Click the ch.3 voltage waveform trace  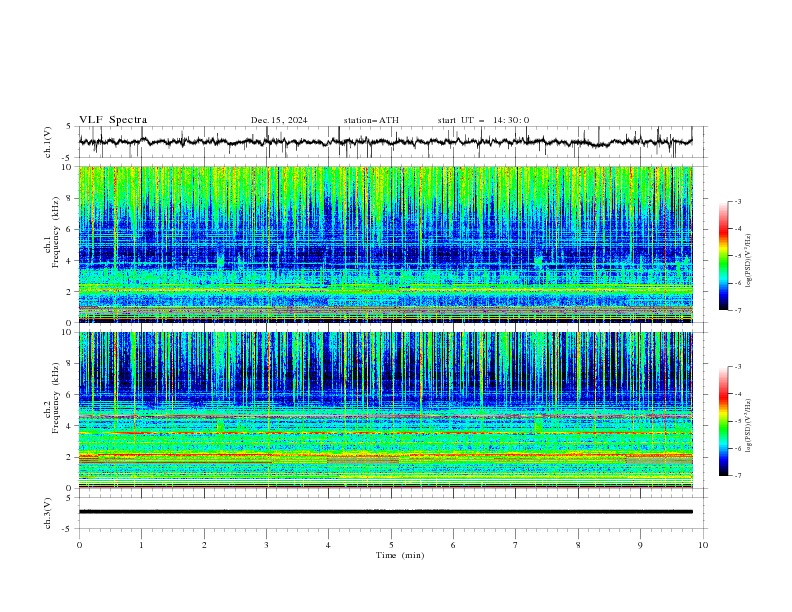pos(385,512)
